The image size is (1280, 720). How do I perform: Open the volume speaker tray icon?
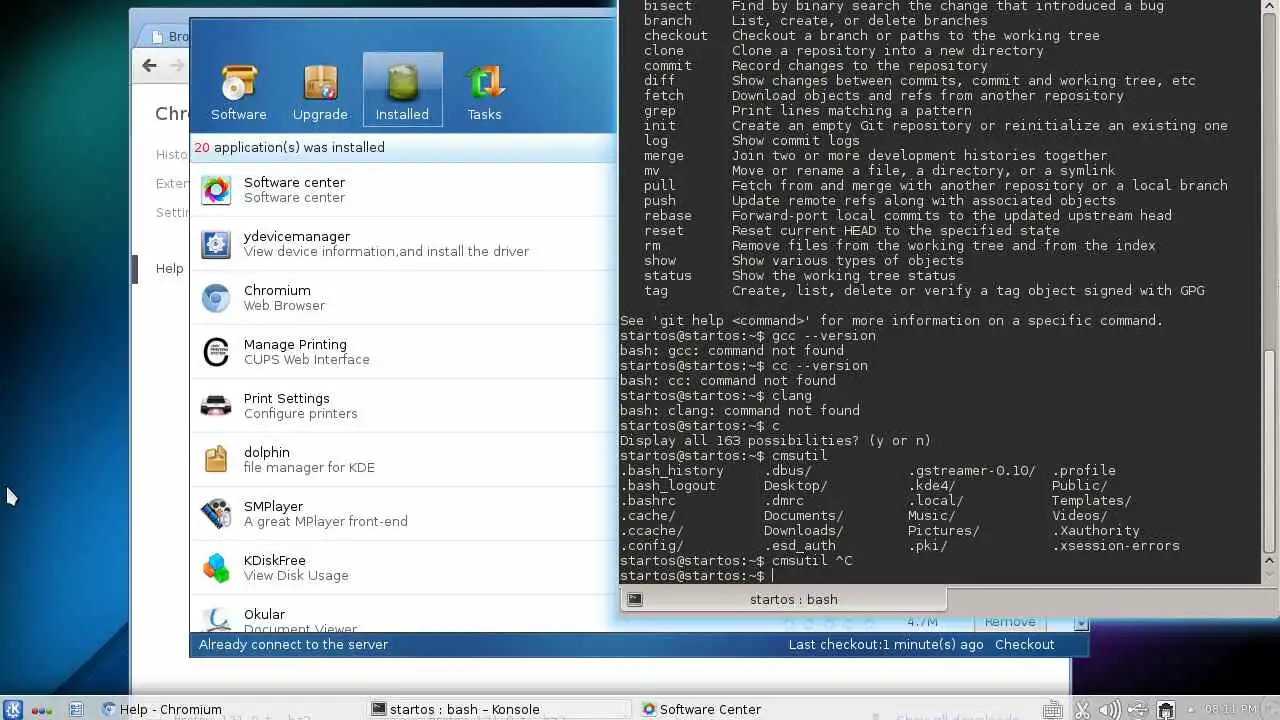[1109, 710]
